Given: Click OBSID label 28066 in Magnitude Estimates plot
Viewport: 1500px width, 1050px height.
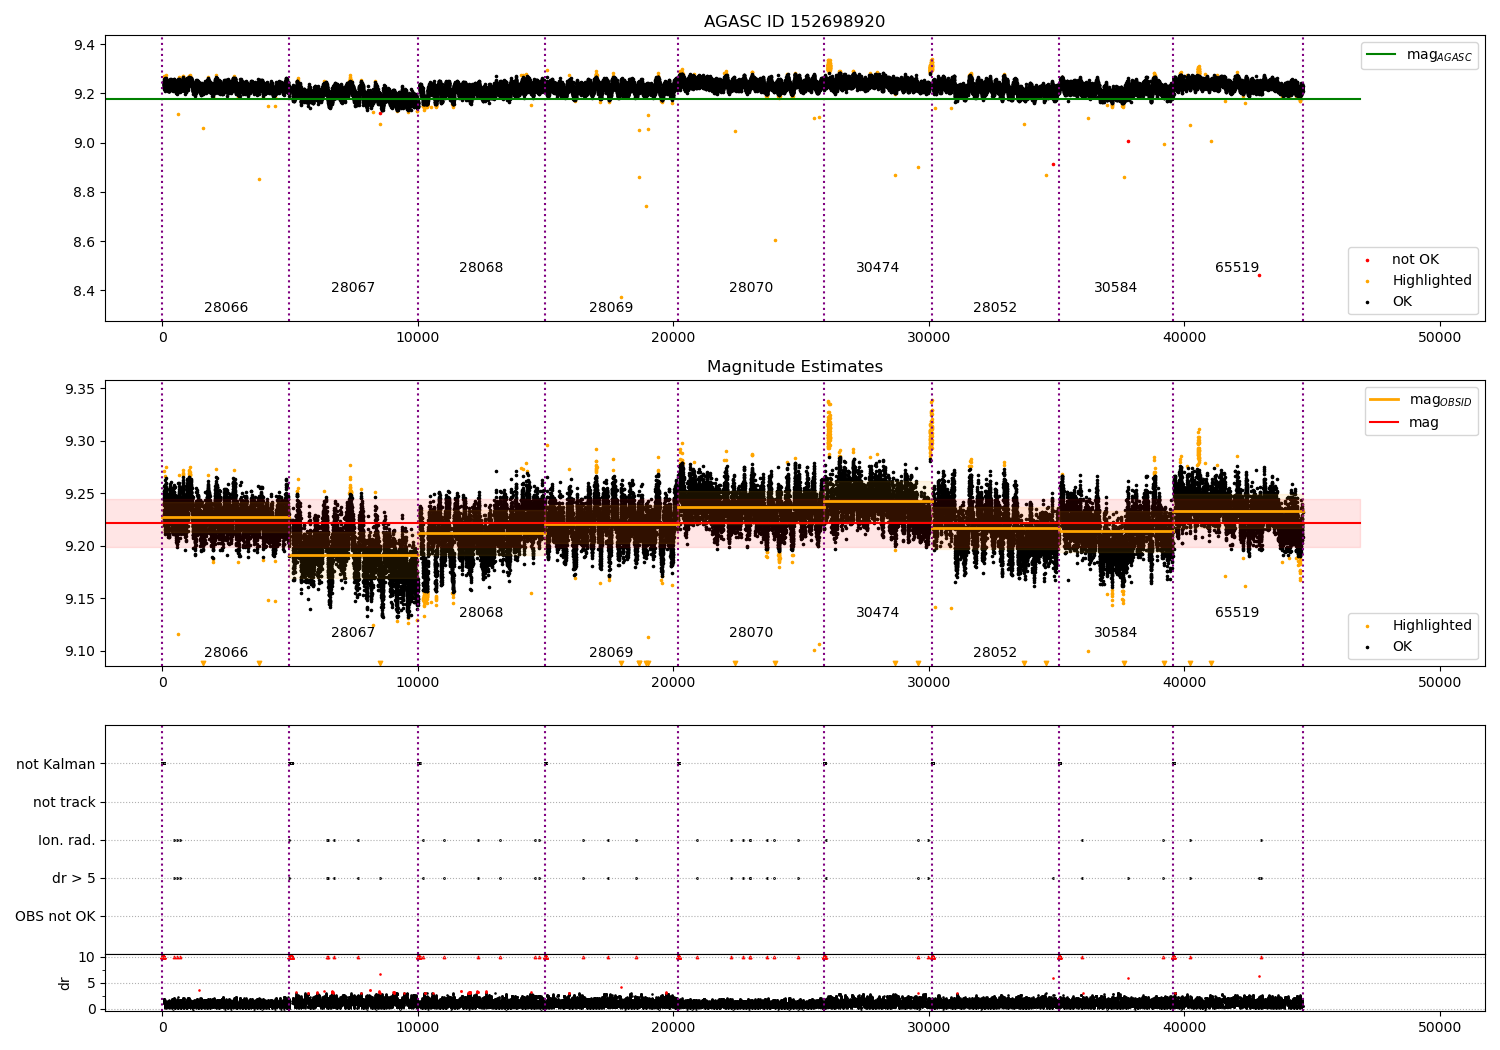Looking at the screenshot, I should [226, 653].
